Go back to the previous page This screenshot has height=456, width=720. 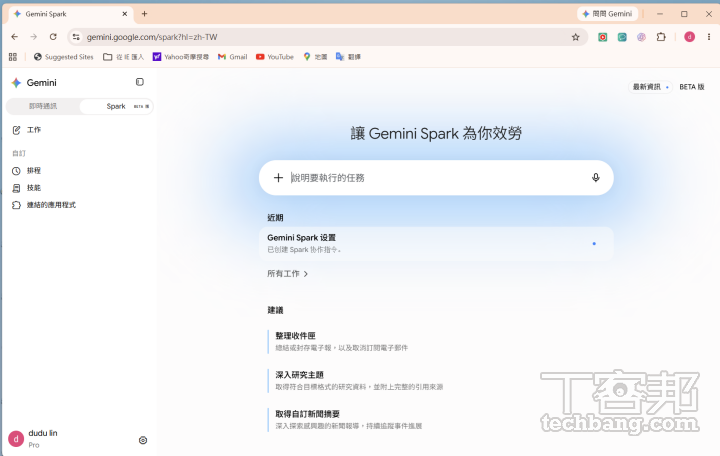(x=15, y=37)
